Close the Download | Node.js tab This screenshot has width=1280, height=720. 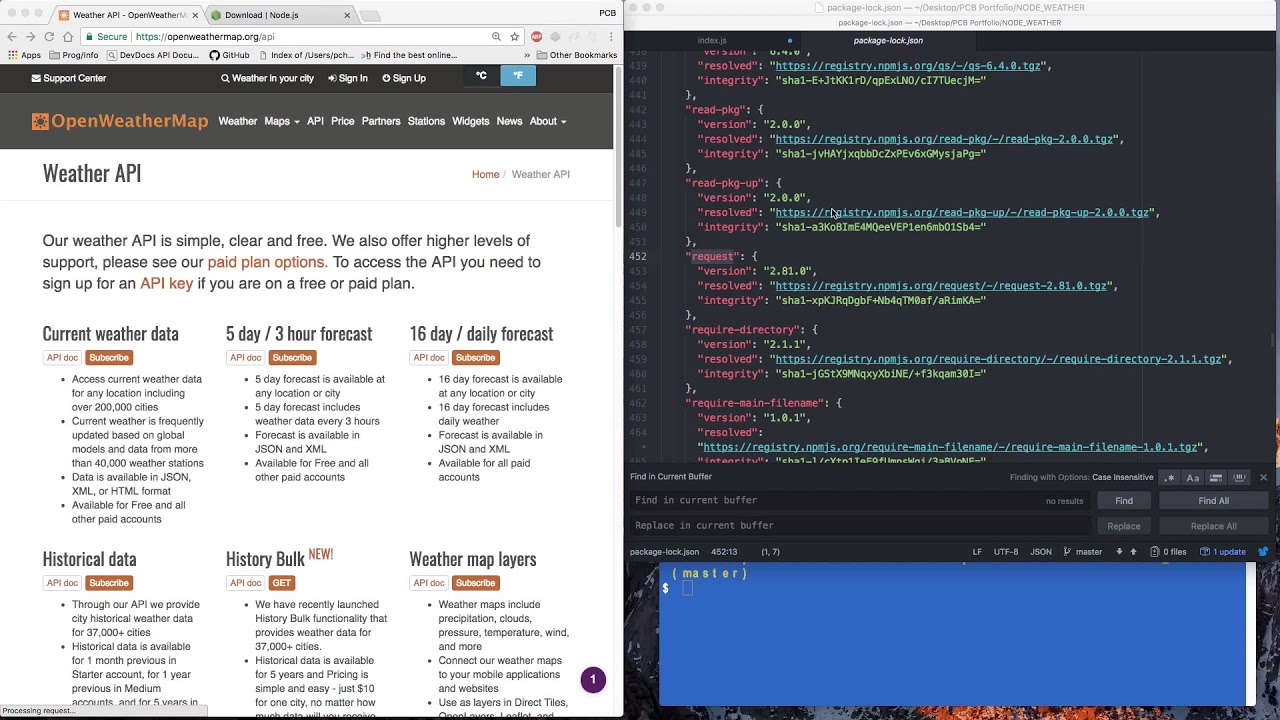(347, 15)
